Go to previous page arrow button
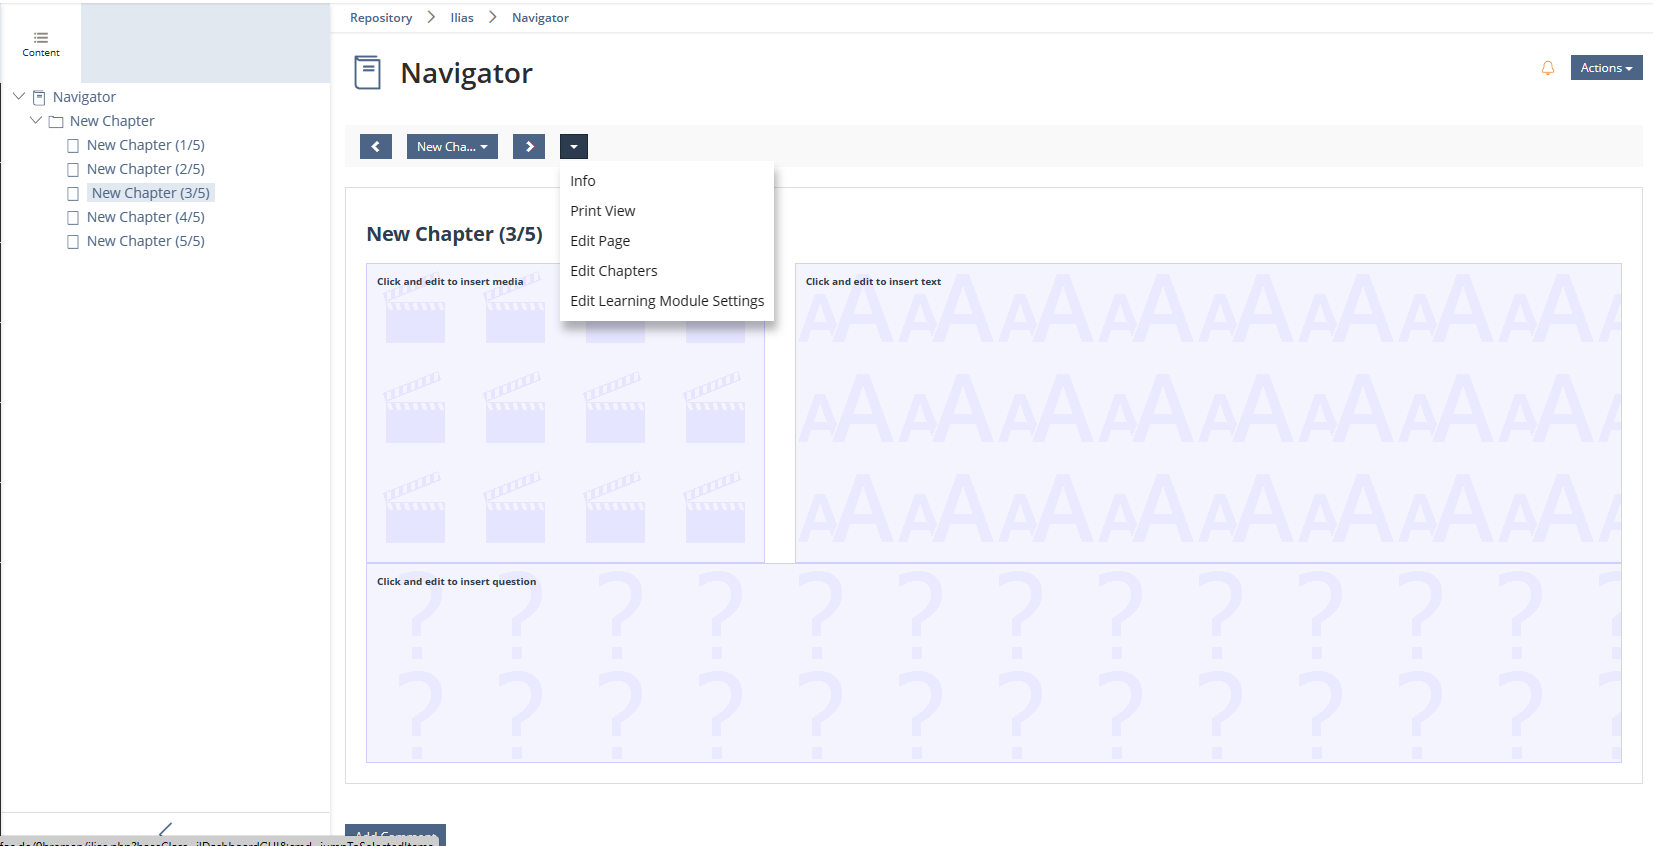 [x=375, y=147]
